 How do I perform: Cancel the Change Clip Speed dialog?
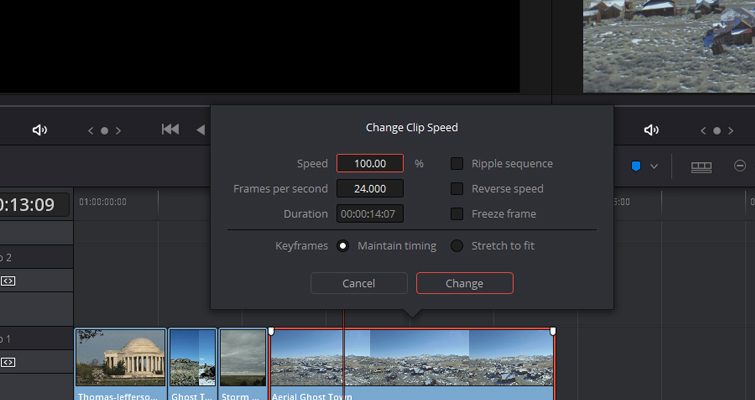point(359,284)
